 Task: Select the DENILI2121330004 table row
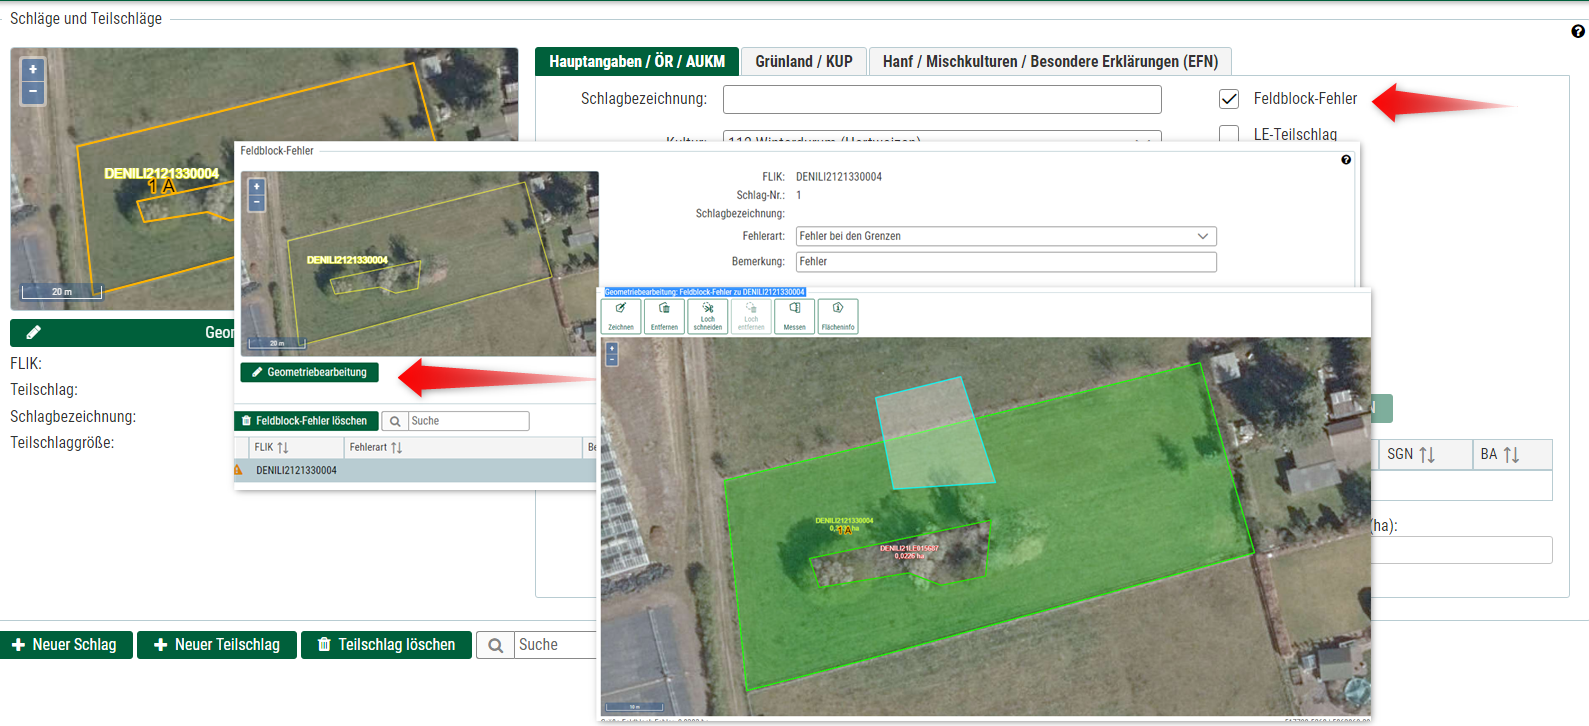pyautogui.click(x=296, y=471)
